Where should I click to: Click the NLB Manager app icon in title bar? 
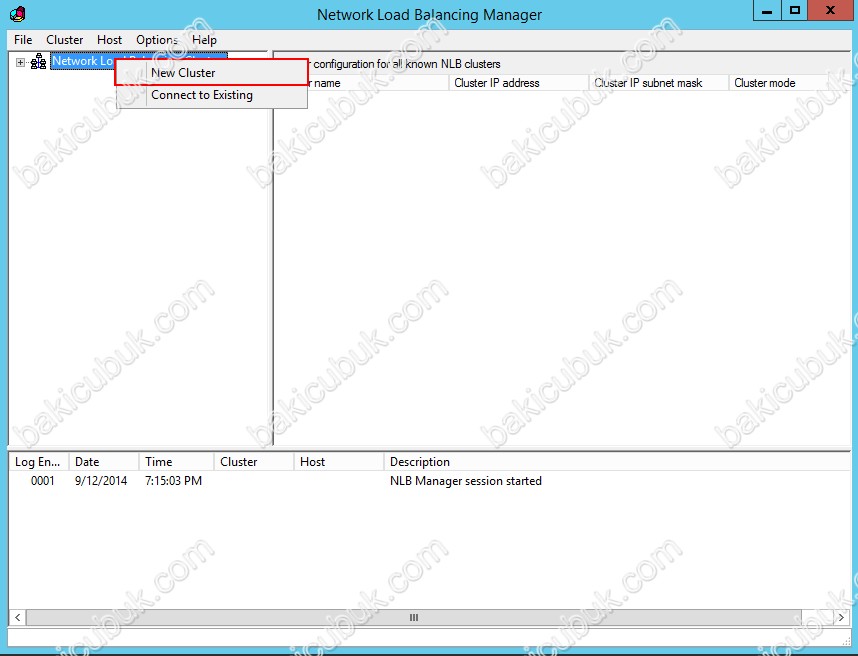18,14
